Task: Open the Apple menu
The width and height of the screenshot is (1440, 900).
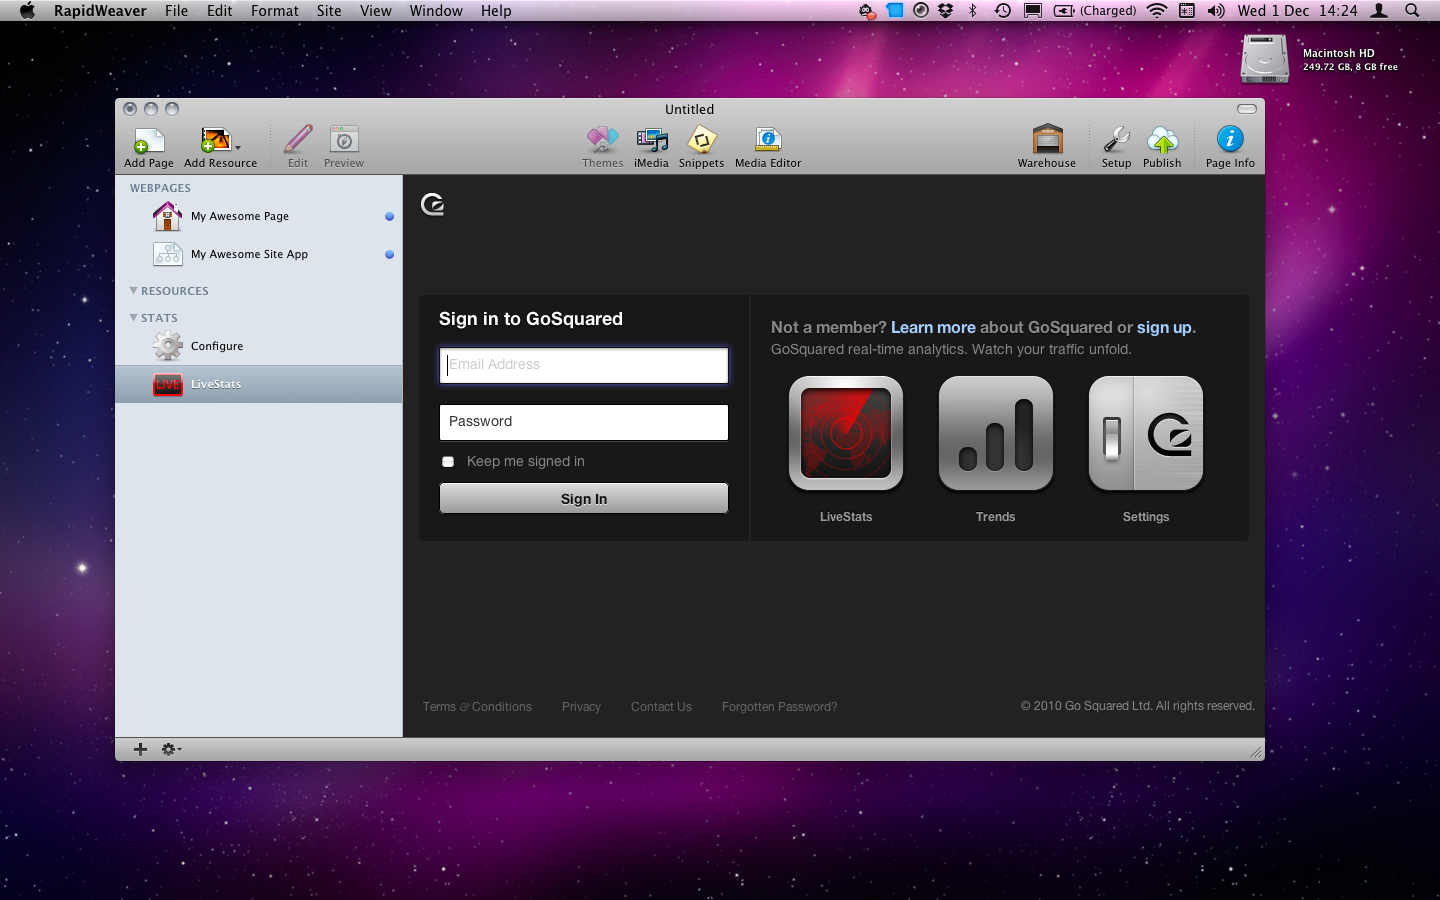Action: 27,11
